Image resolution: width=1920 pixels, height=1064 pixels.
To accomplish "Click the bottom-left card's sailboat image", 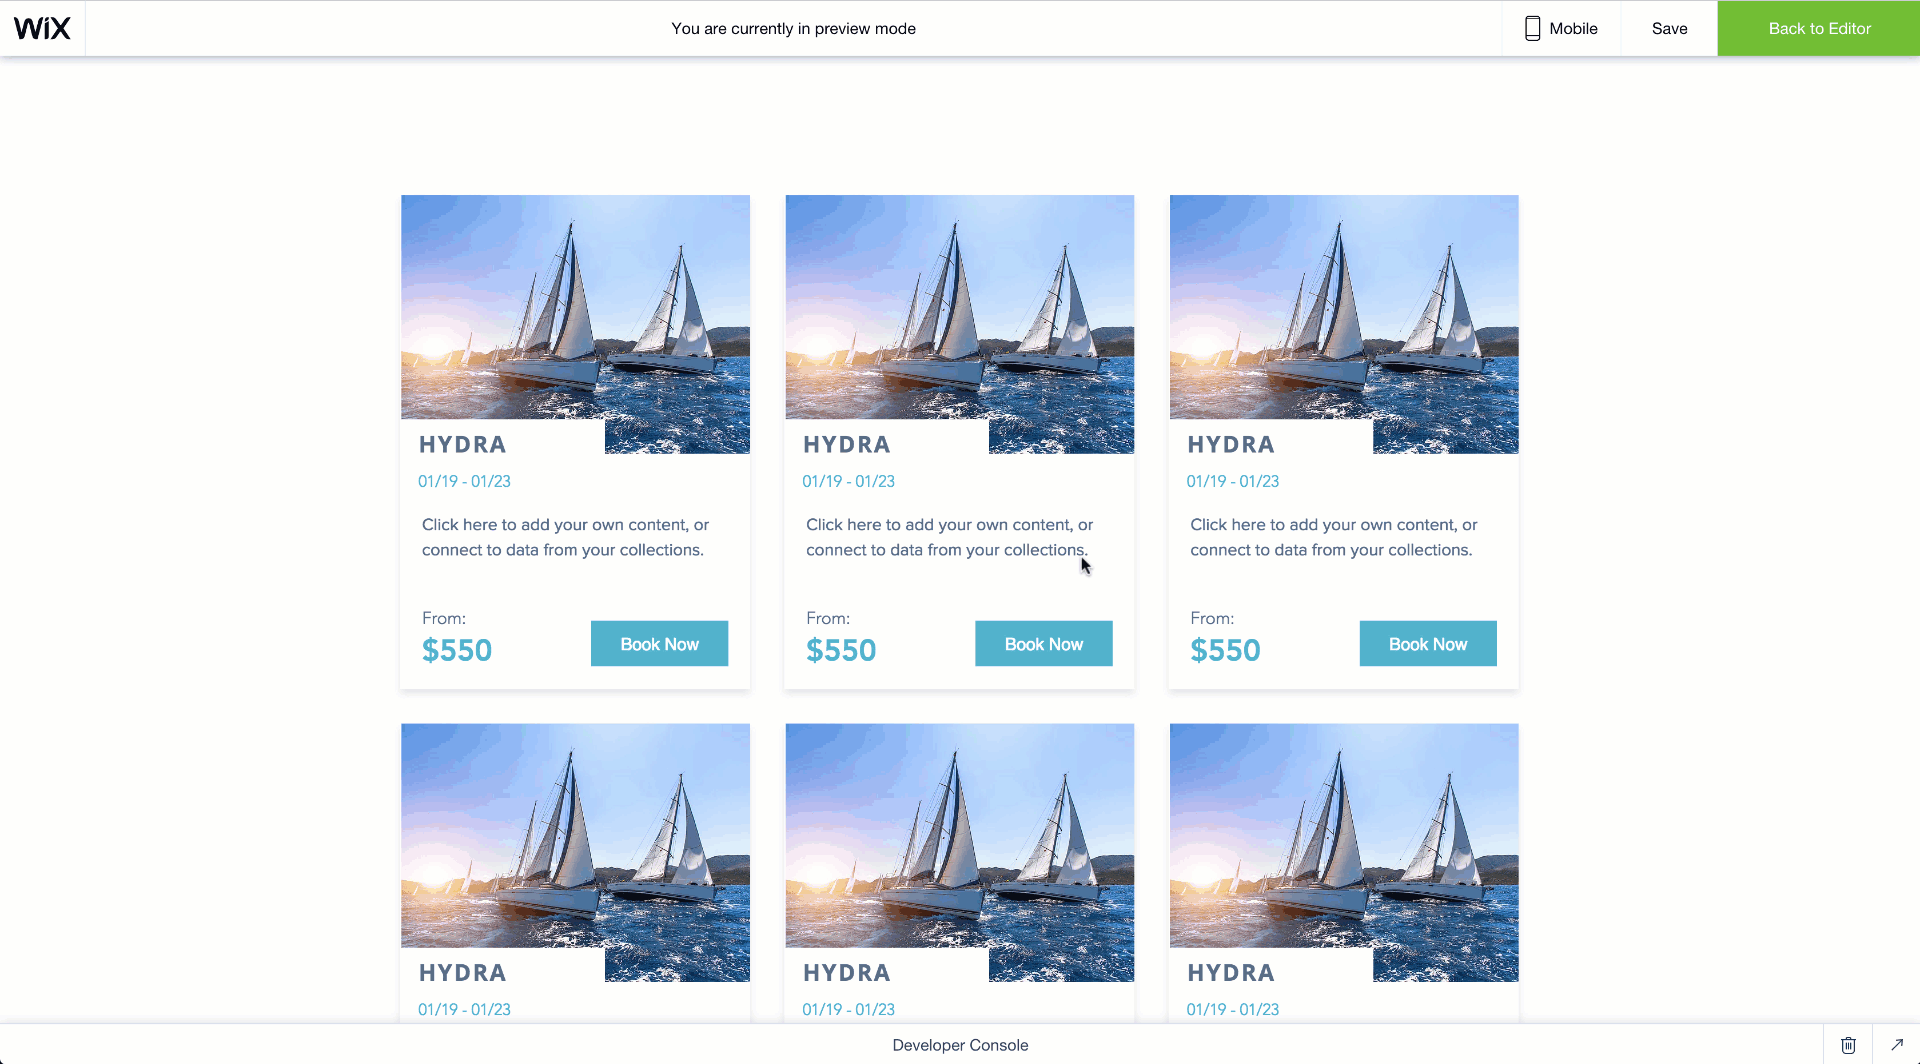I will click(575, 838).
